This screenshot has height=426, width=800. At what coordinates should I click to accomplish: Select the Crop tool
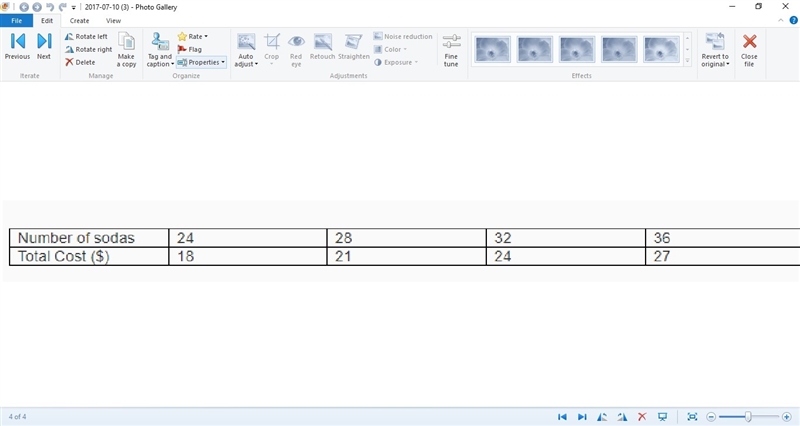(x=271, y=49)
